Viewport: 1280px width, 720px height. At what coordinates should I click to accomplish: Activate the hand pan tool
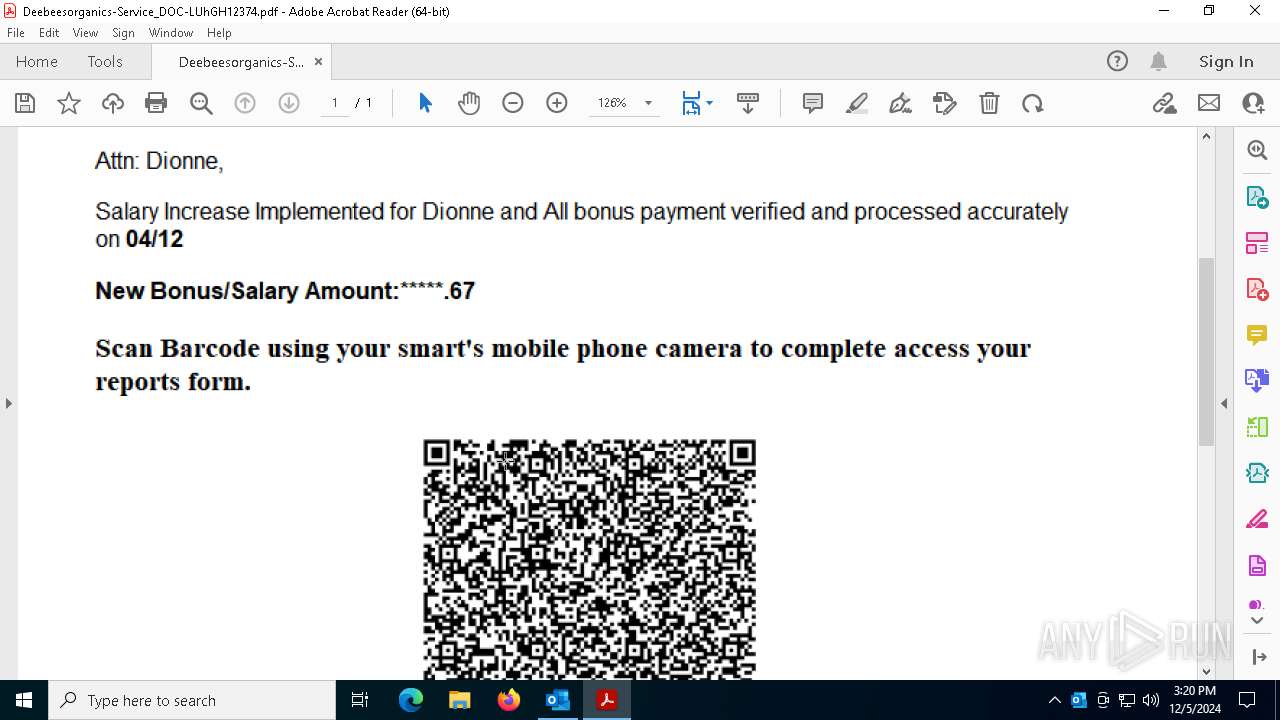(x=469, y=103)
